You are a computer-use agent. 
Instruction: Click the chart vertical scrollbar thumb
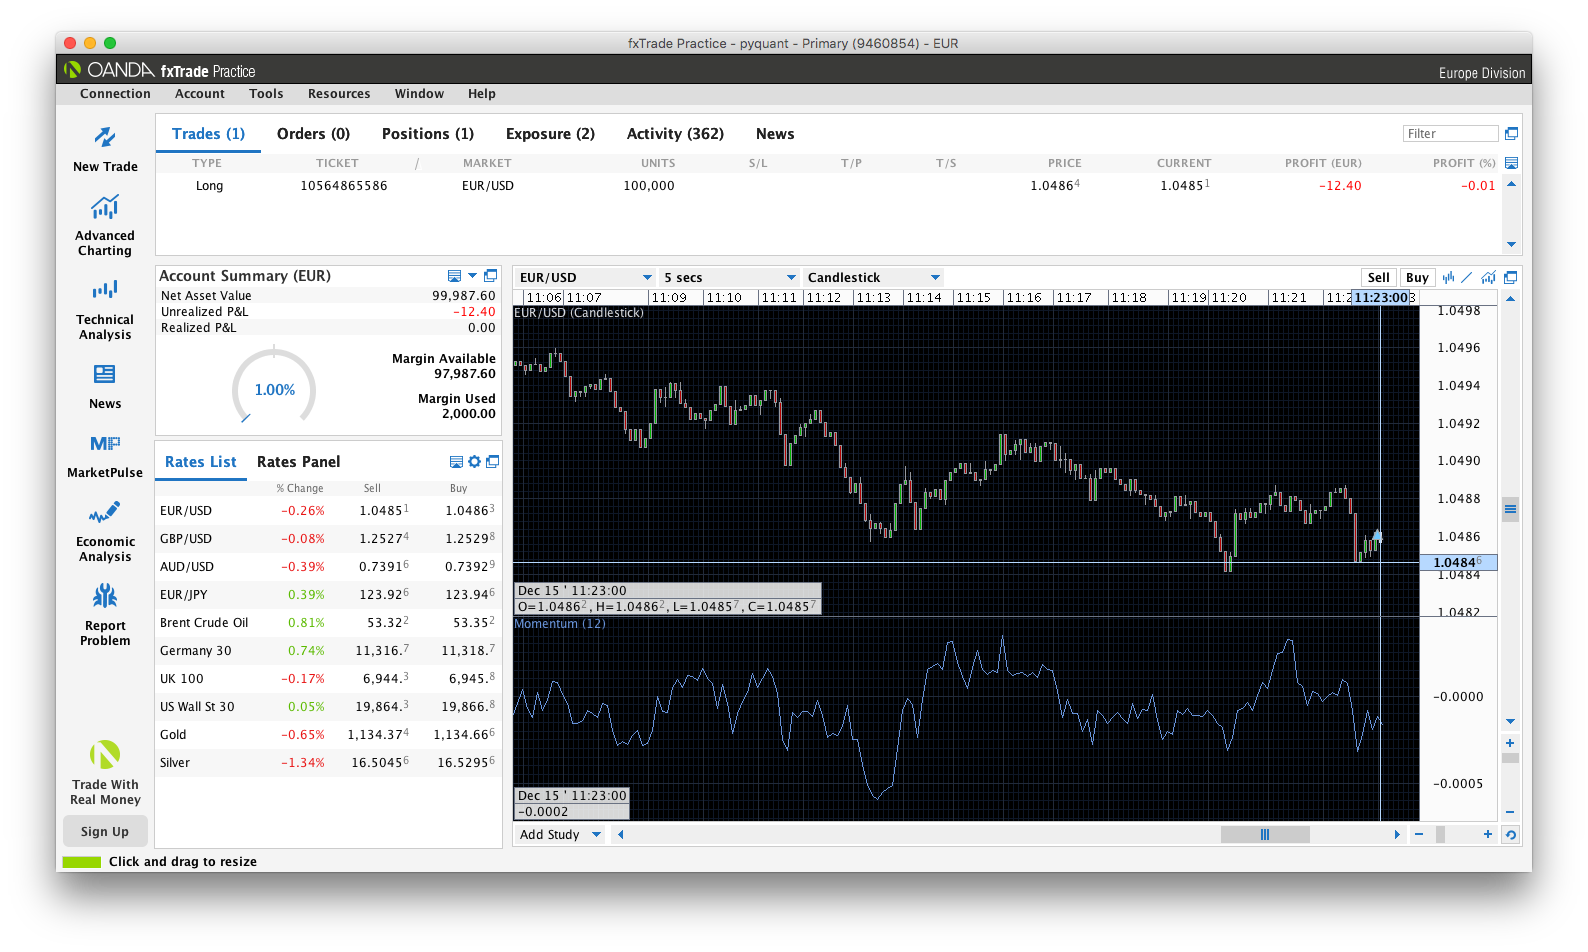point(1510,509)
